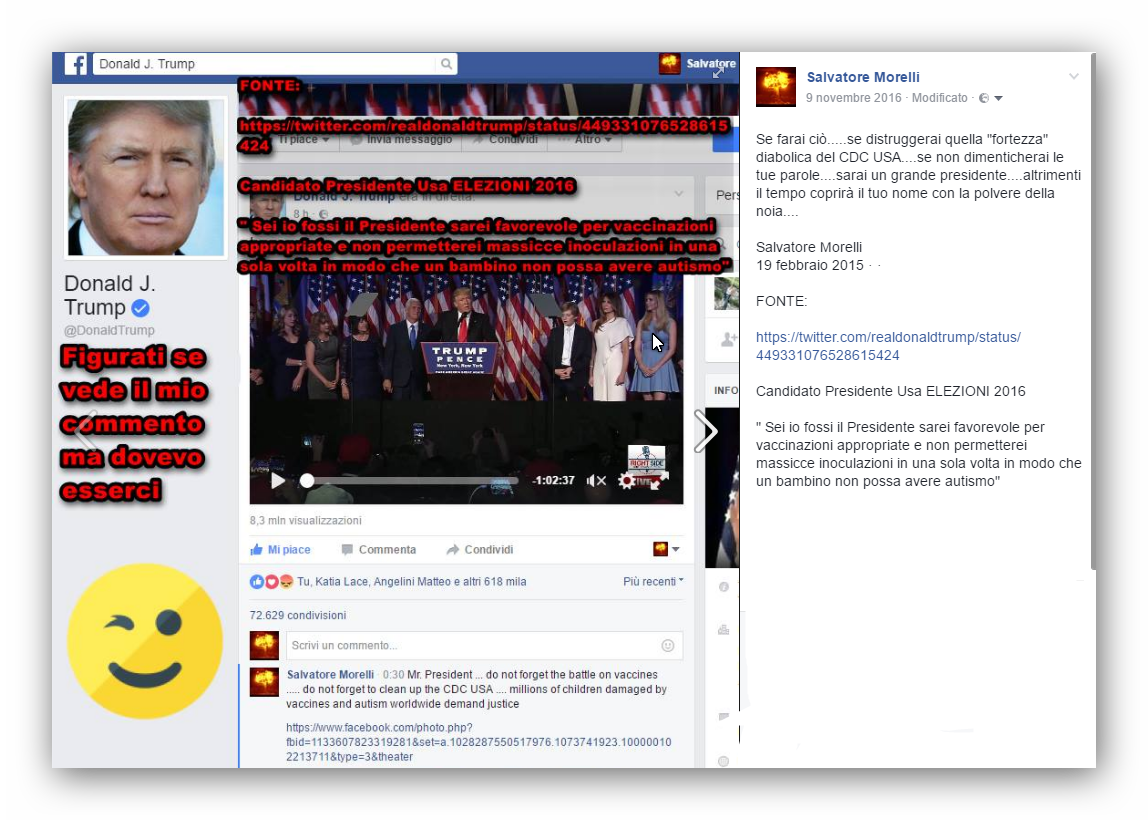Screen dimensions: 1148x820
Task: Open the facebook.com/photo.php link in the comment
Action: click(479, 742)
